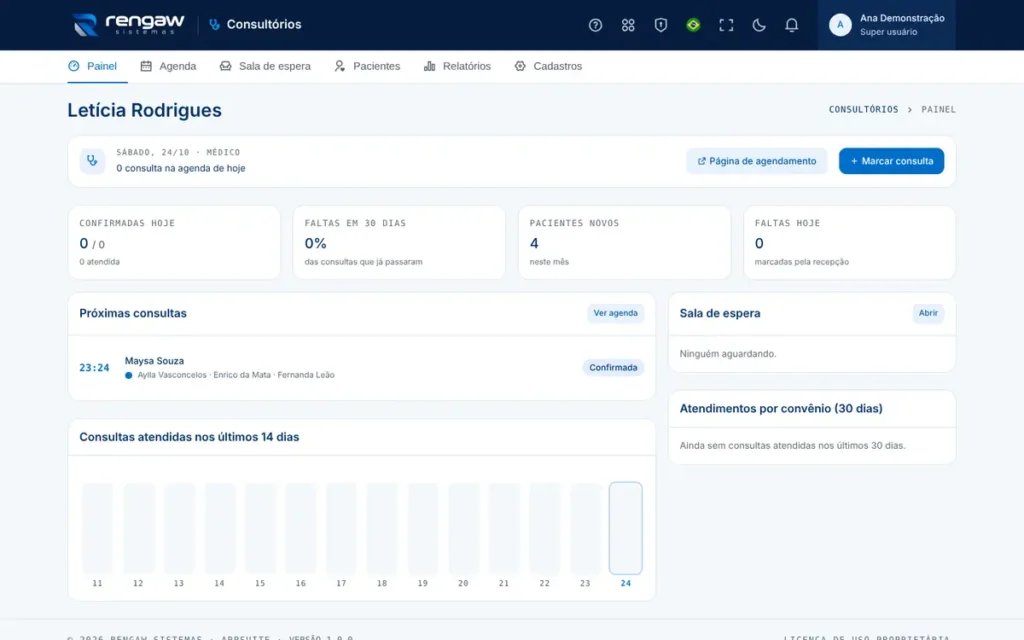The height and width of the screenshot is (640, 1024).
Task: Open the Relatórios tab
Action: [457, 66]
